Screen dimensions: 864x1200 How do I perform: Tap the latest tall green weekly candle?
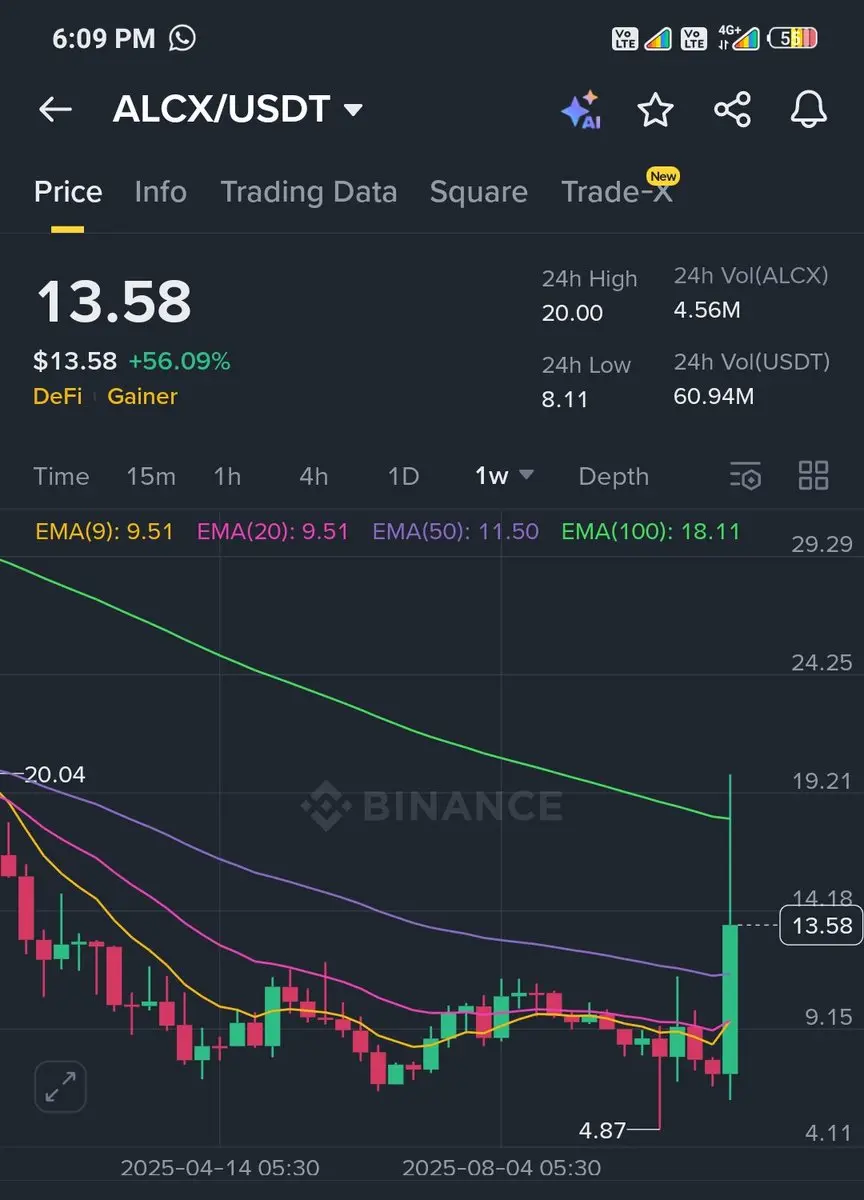(731, 1000)
